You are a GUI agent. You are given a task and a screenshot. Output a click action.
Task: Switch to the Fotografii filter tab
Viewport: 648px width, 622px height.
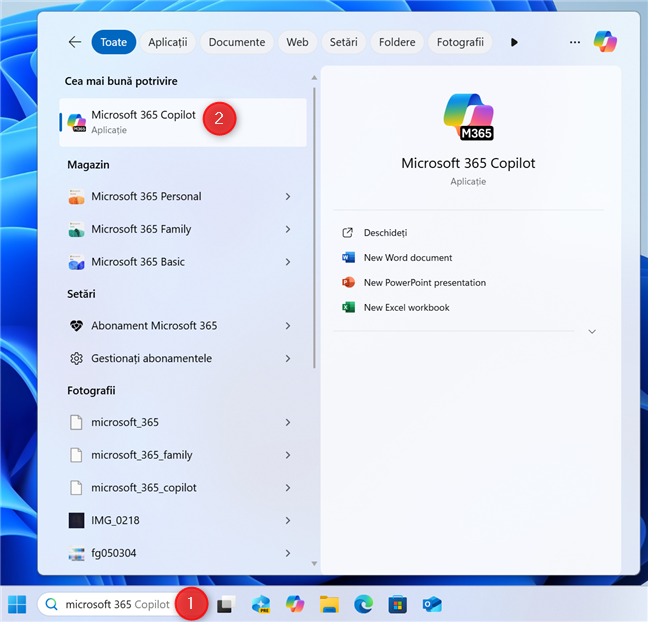[460, 42]
